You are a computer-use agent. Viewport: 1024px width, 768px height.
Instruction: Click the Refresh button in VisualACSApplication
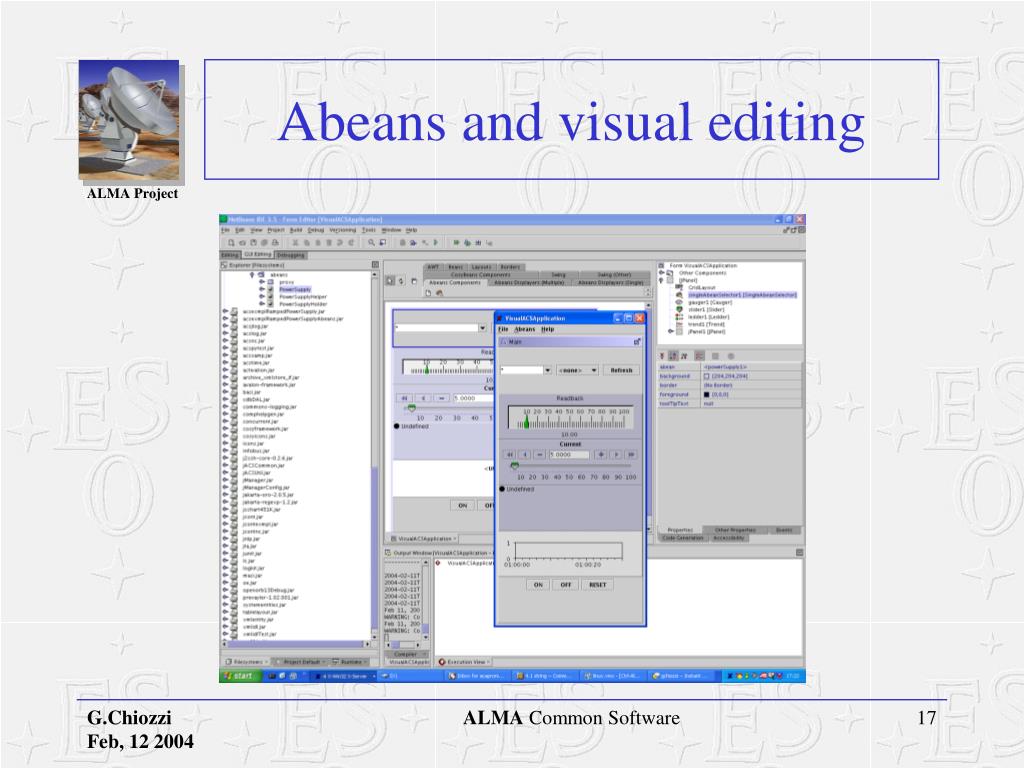pyautogui.click(x=621, y=370)
